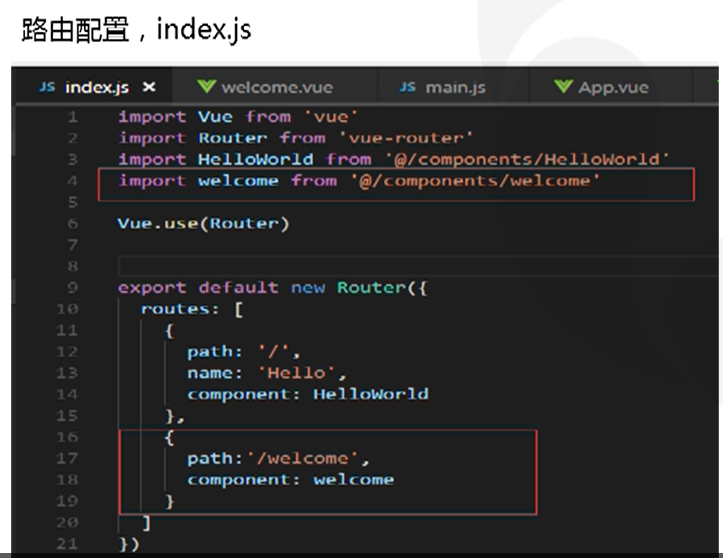The height and width of the screenshot is (558, 723).
Task: Close the index.js tab
Action: 149,87
